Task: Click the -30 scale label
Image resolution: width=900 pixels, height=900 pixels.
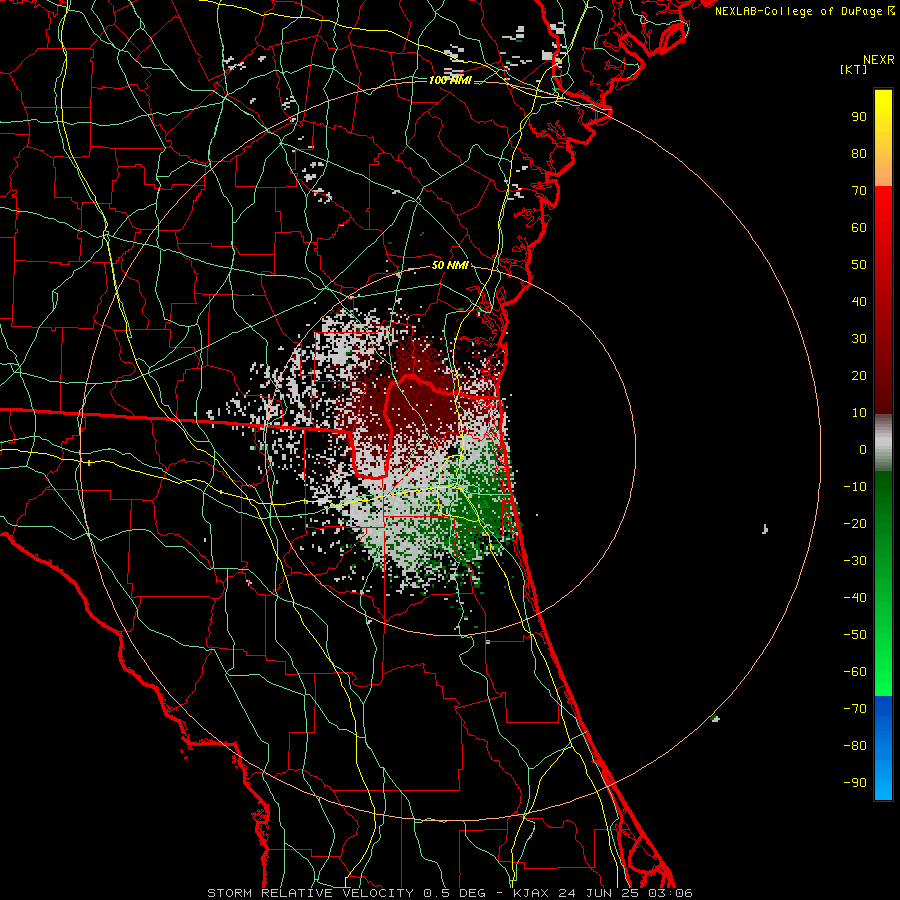Action: (855, 561)
